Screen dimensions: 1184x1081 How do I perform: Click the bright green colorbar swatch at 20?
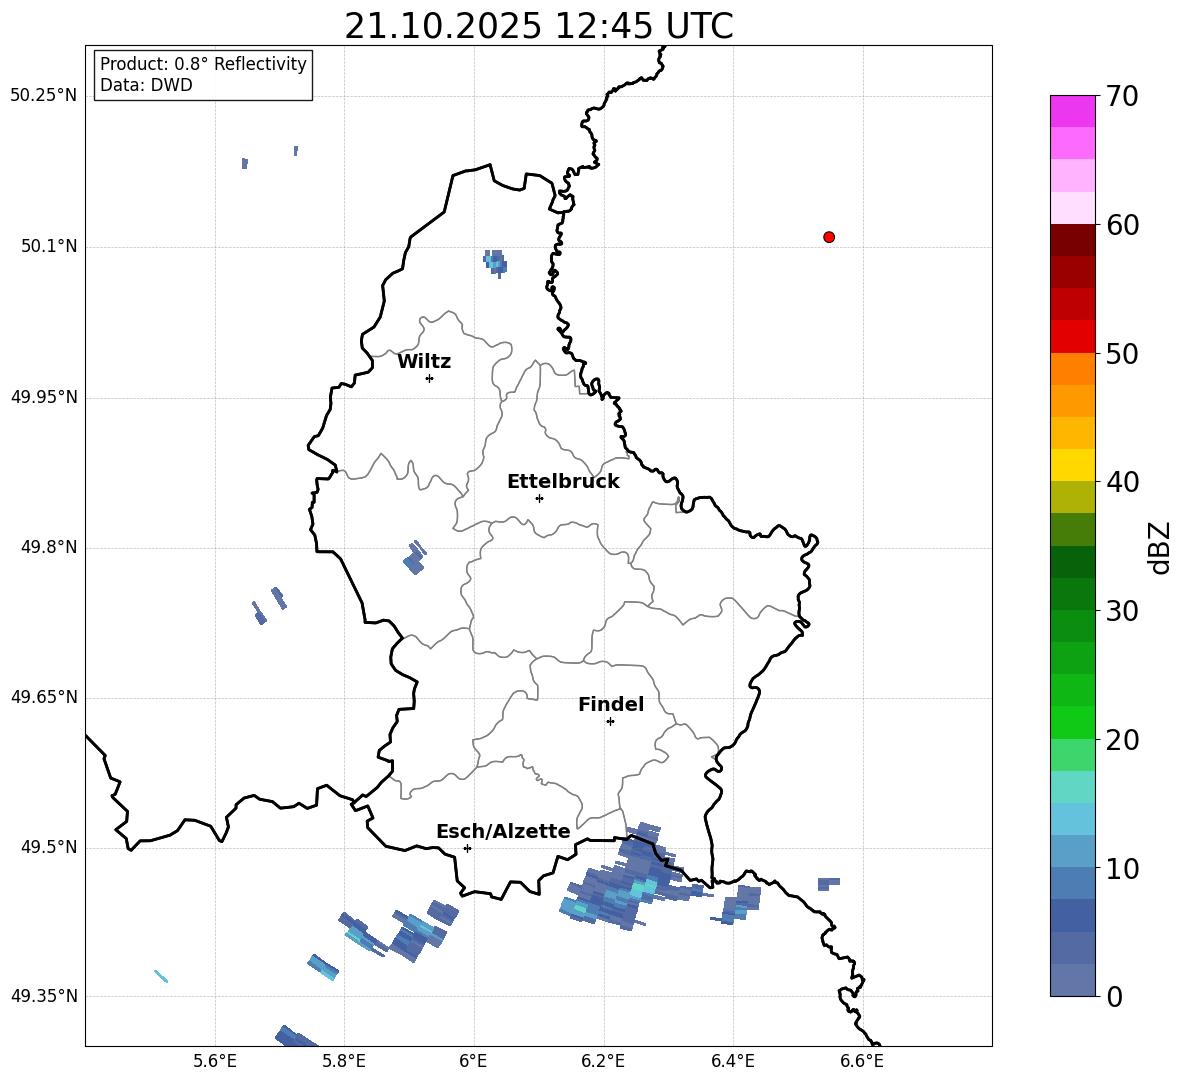click(1072, 722)
